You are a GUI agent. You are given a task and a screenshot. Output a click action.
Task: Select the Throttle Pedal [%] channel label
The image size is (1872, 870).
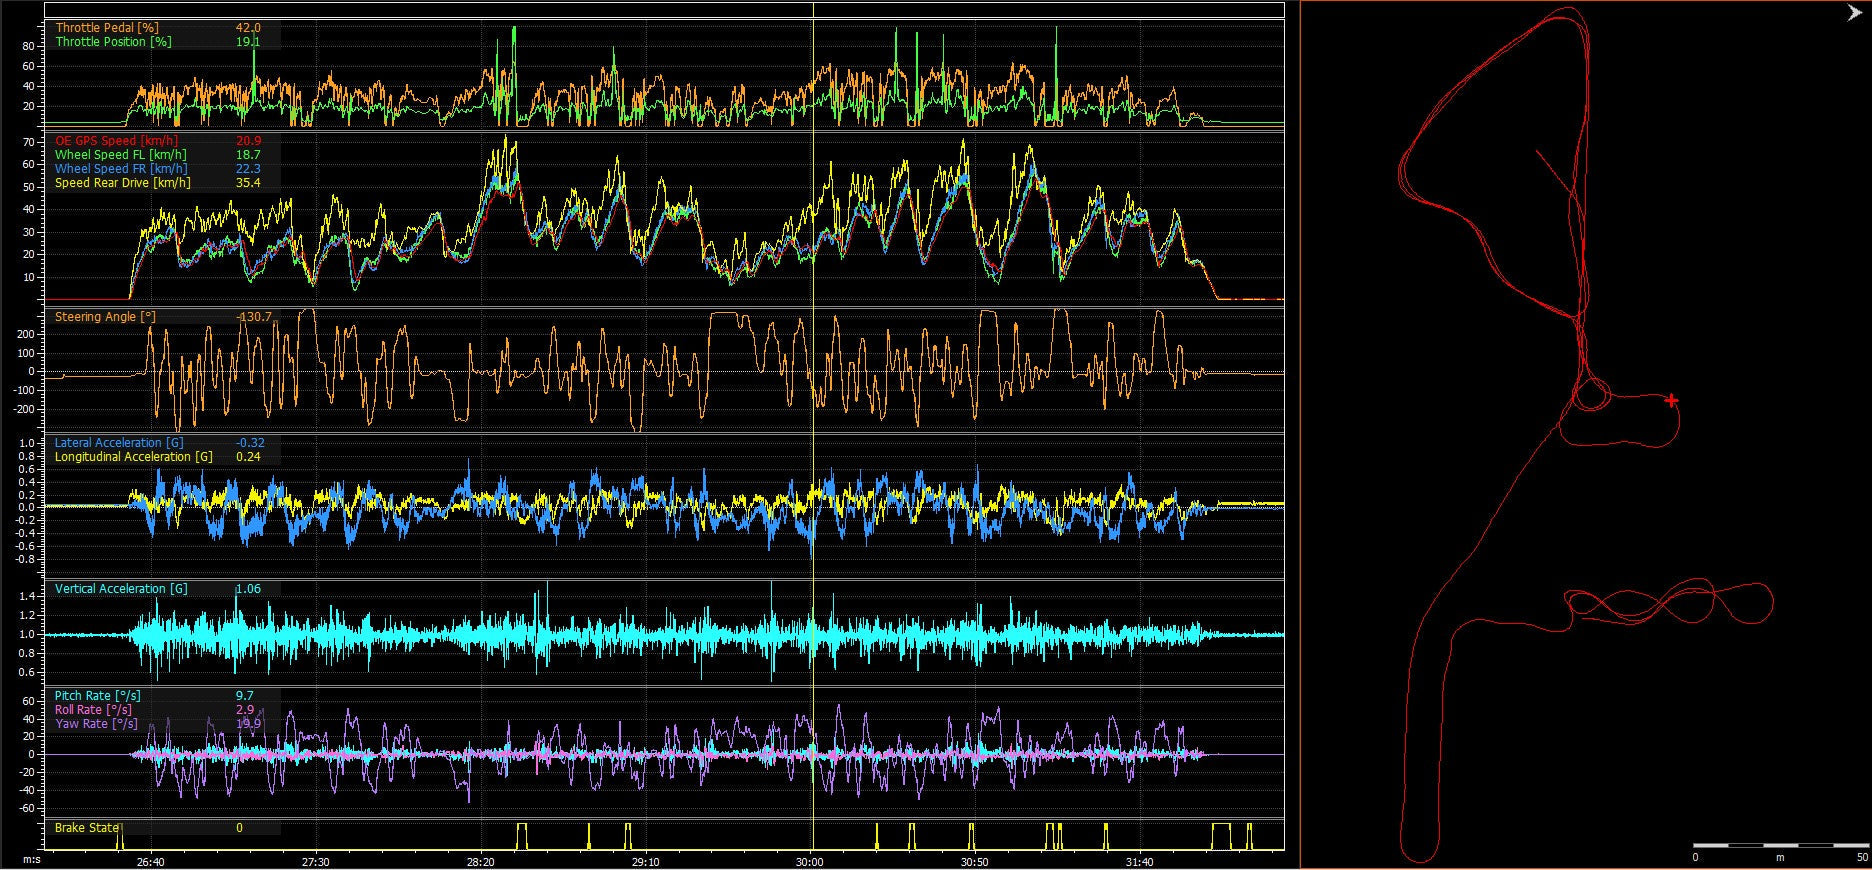pos(107,28)
